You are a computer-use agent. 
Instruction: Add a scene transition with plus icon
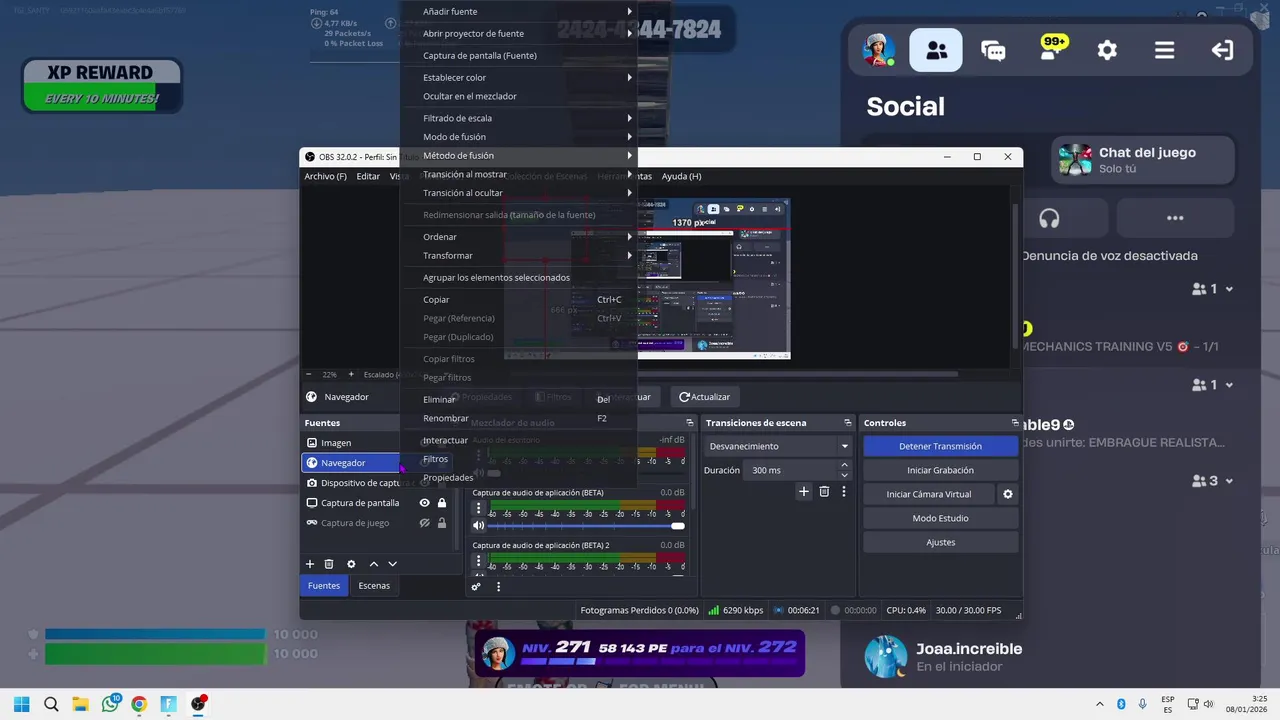[803, 491]
